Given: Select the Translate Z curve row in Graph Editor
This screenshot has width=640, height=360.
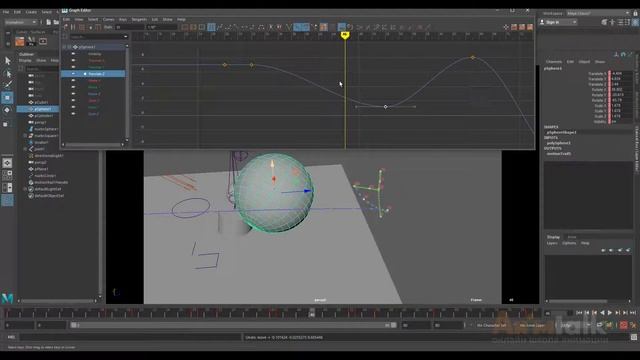Looking at the screenshot, I should pos(93,74).
